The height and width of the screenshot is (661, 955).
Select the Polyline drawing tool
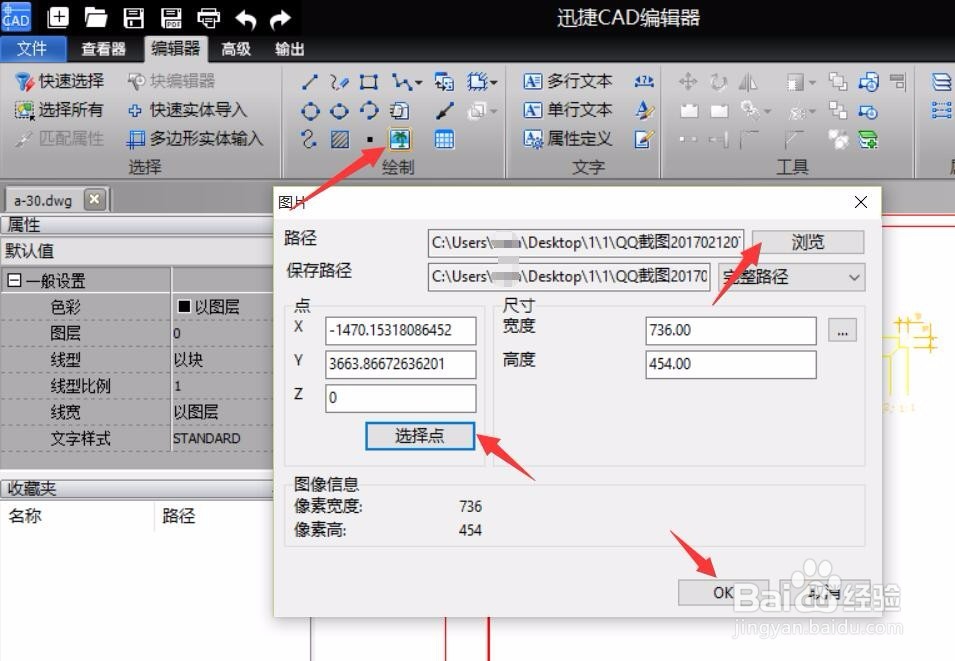point(401,82)
